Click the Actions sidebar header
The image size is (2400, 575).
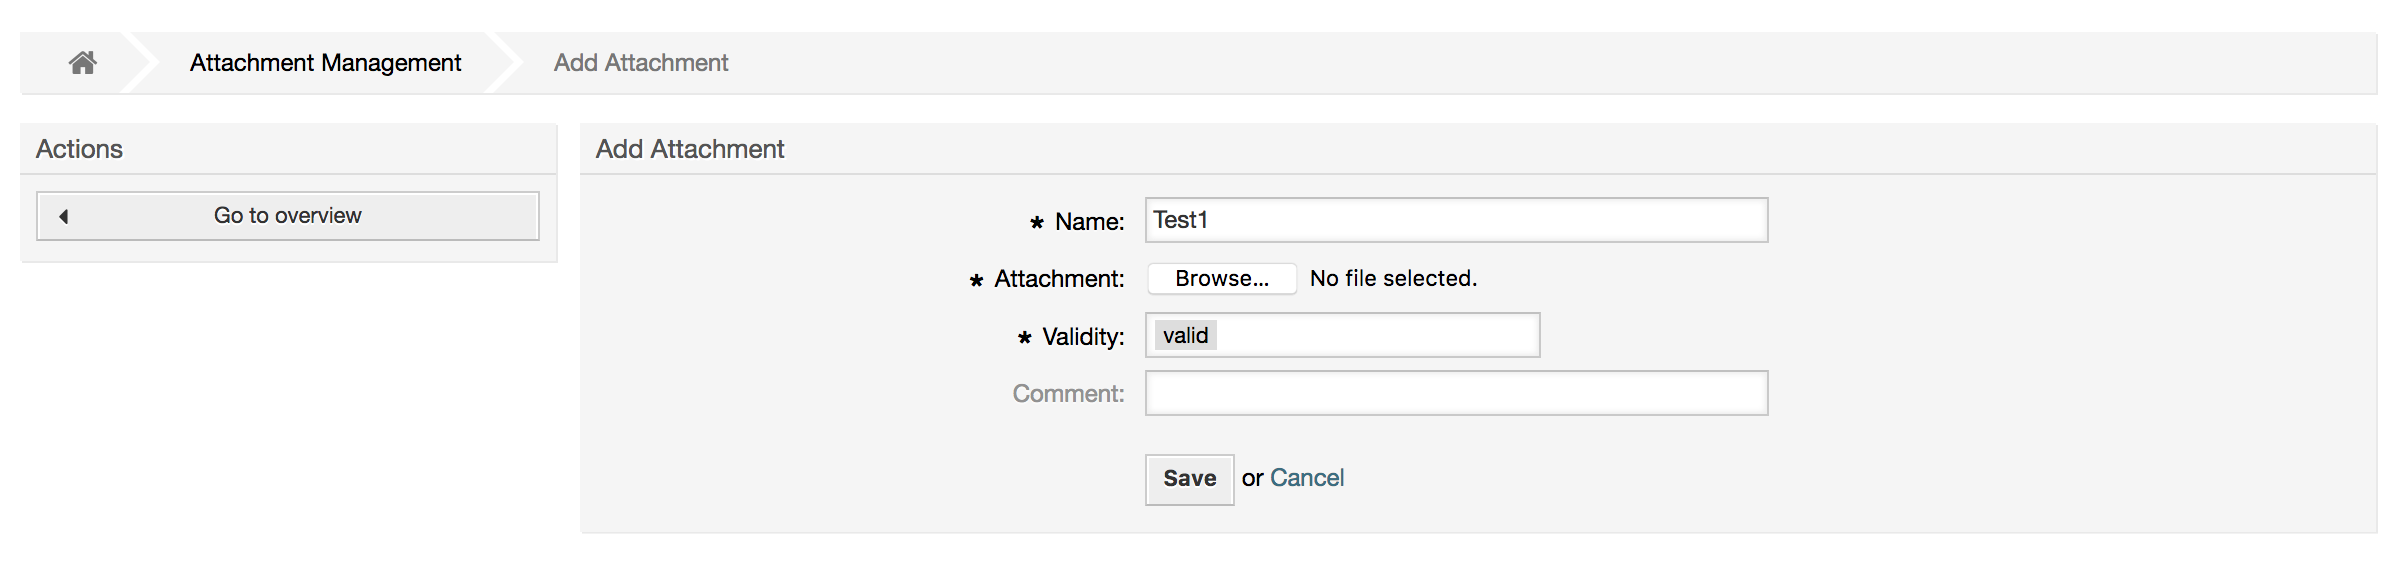80,149
